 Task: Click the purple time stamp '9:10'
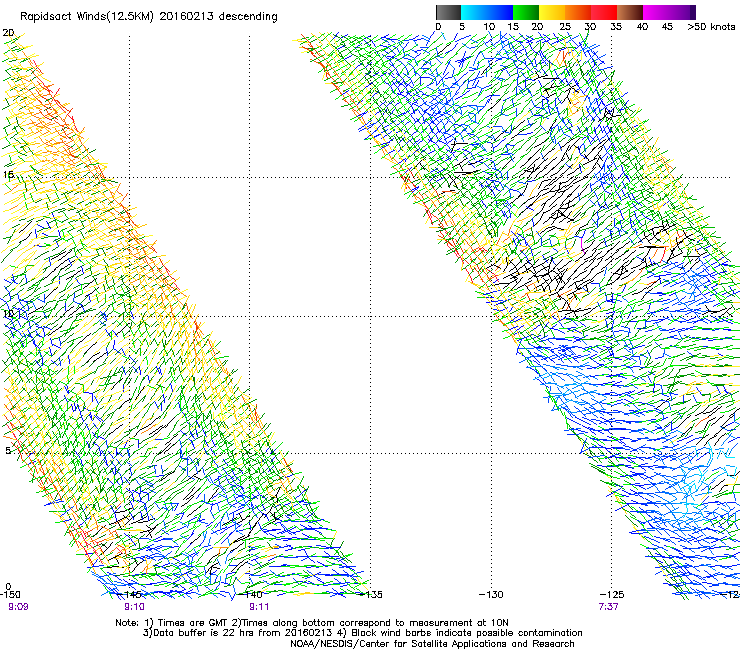pyautogui.click(x=135, y=607)
